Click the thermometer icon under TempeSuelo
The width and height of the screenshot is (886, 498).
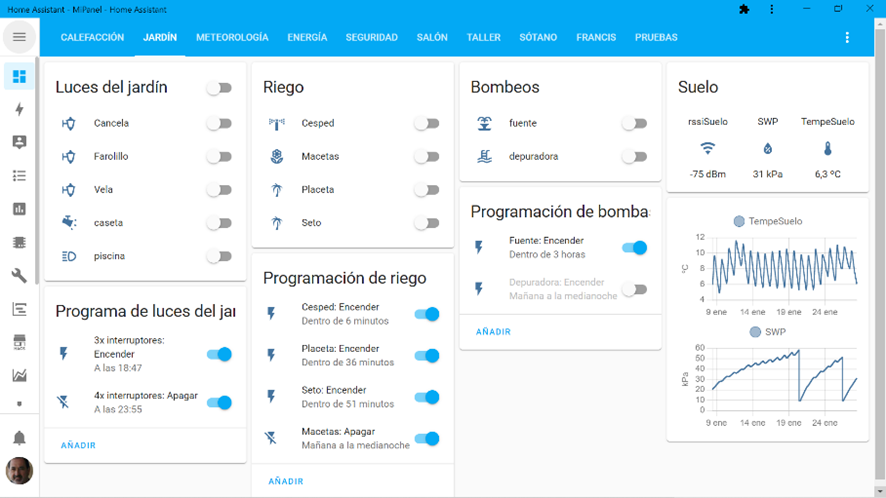click(828, 149)
